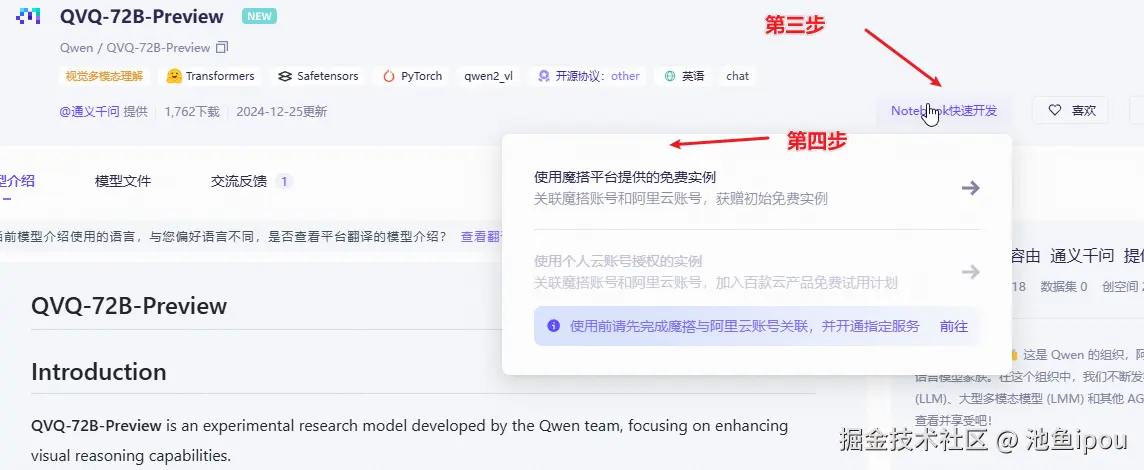This screenshot has height=470, width=1144.
Task: Copy the Qwen / QVQ-72B-Preview model path
Action: (223, 47)
